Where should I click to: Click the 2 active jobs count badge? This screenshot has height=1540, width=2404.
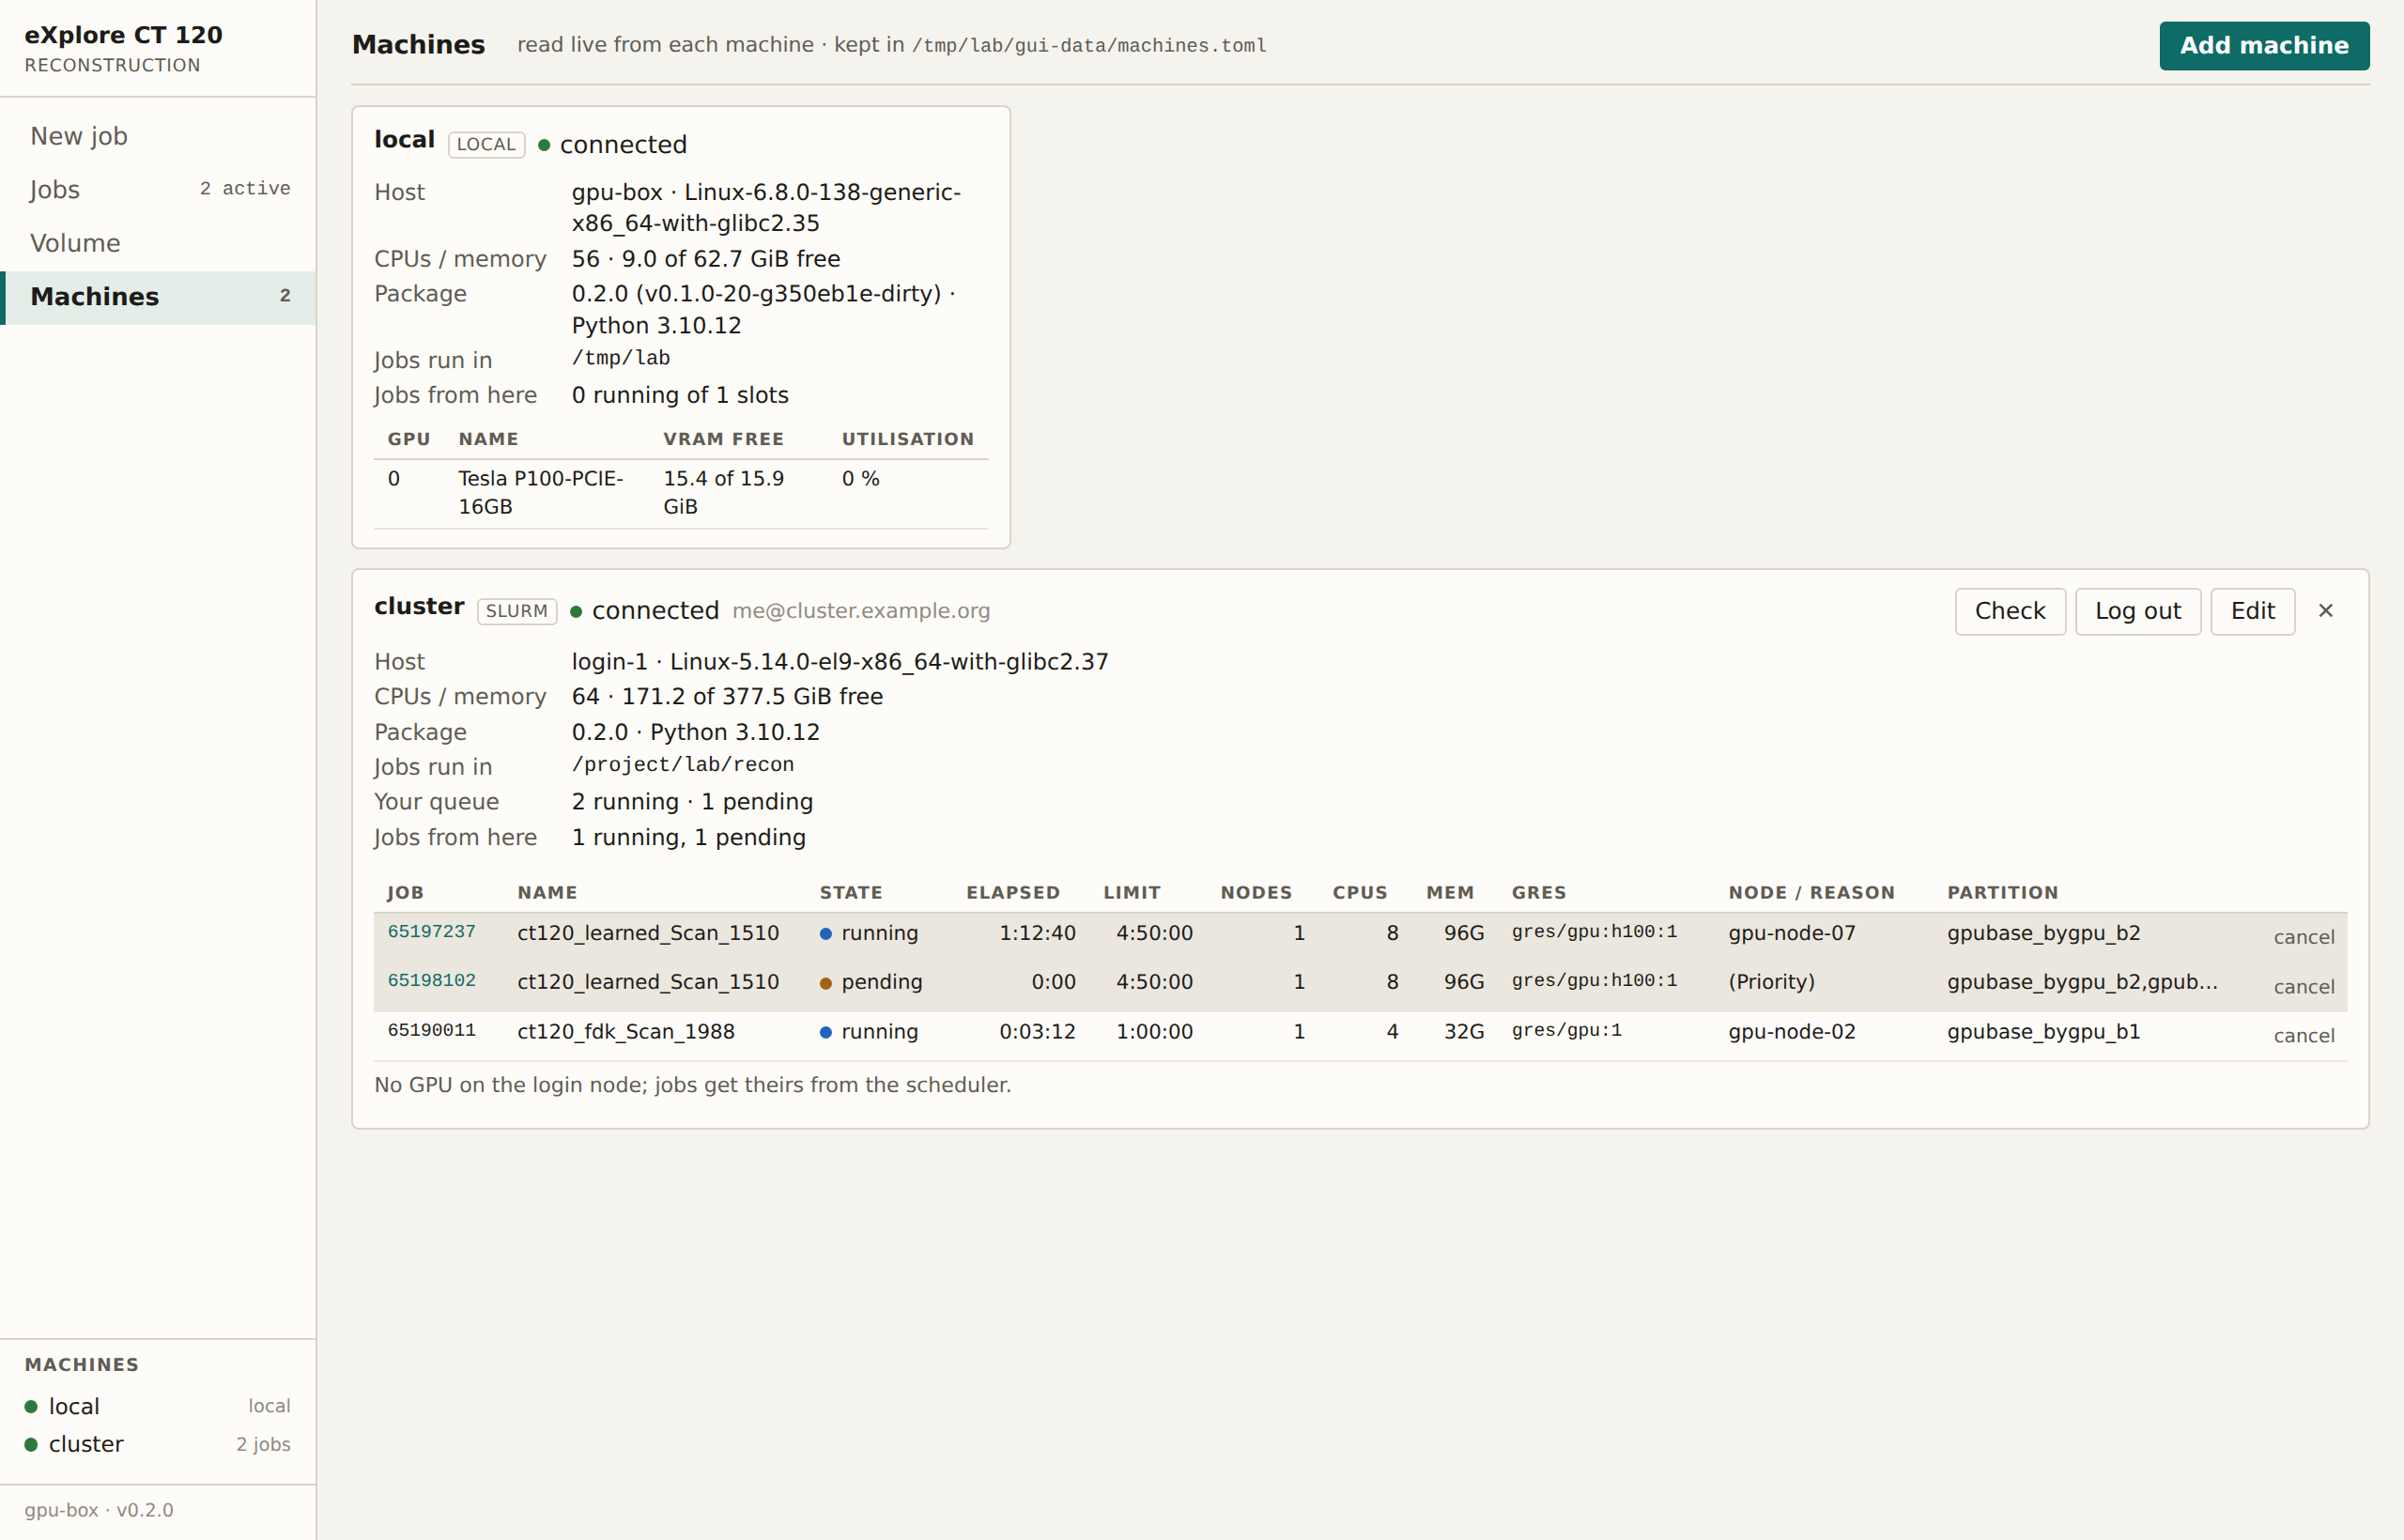click(x=245, y=189)
